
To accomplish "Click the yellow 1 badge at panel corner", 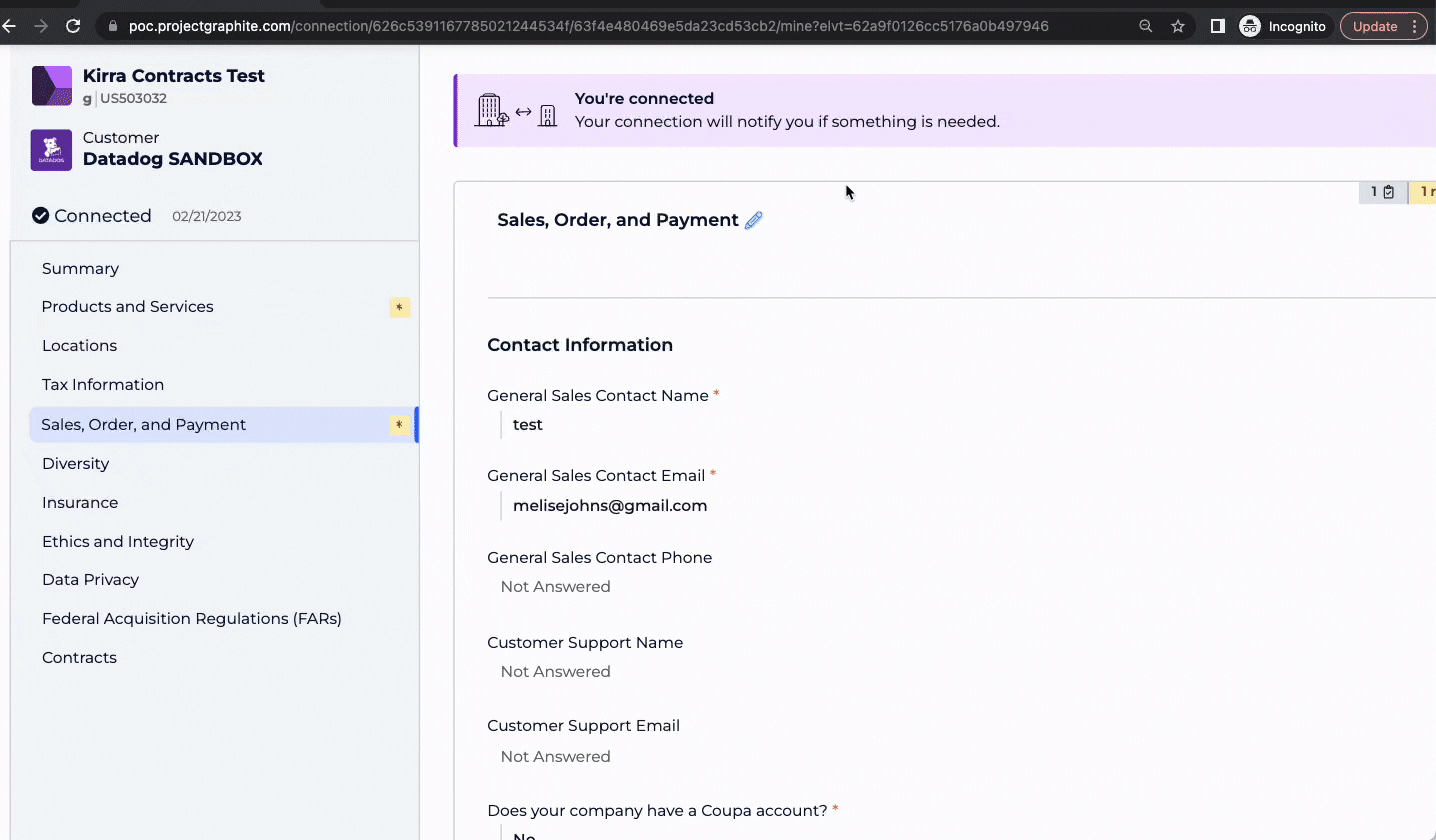I will tap(1423, 192).
